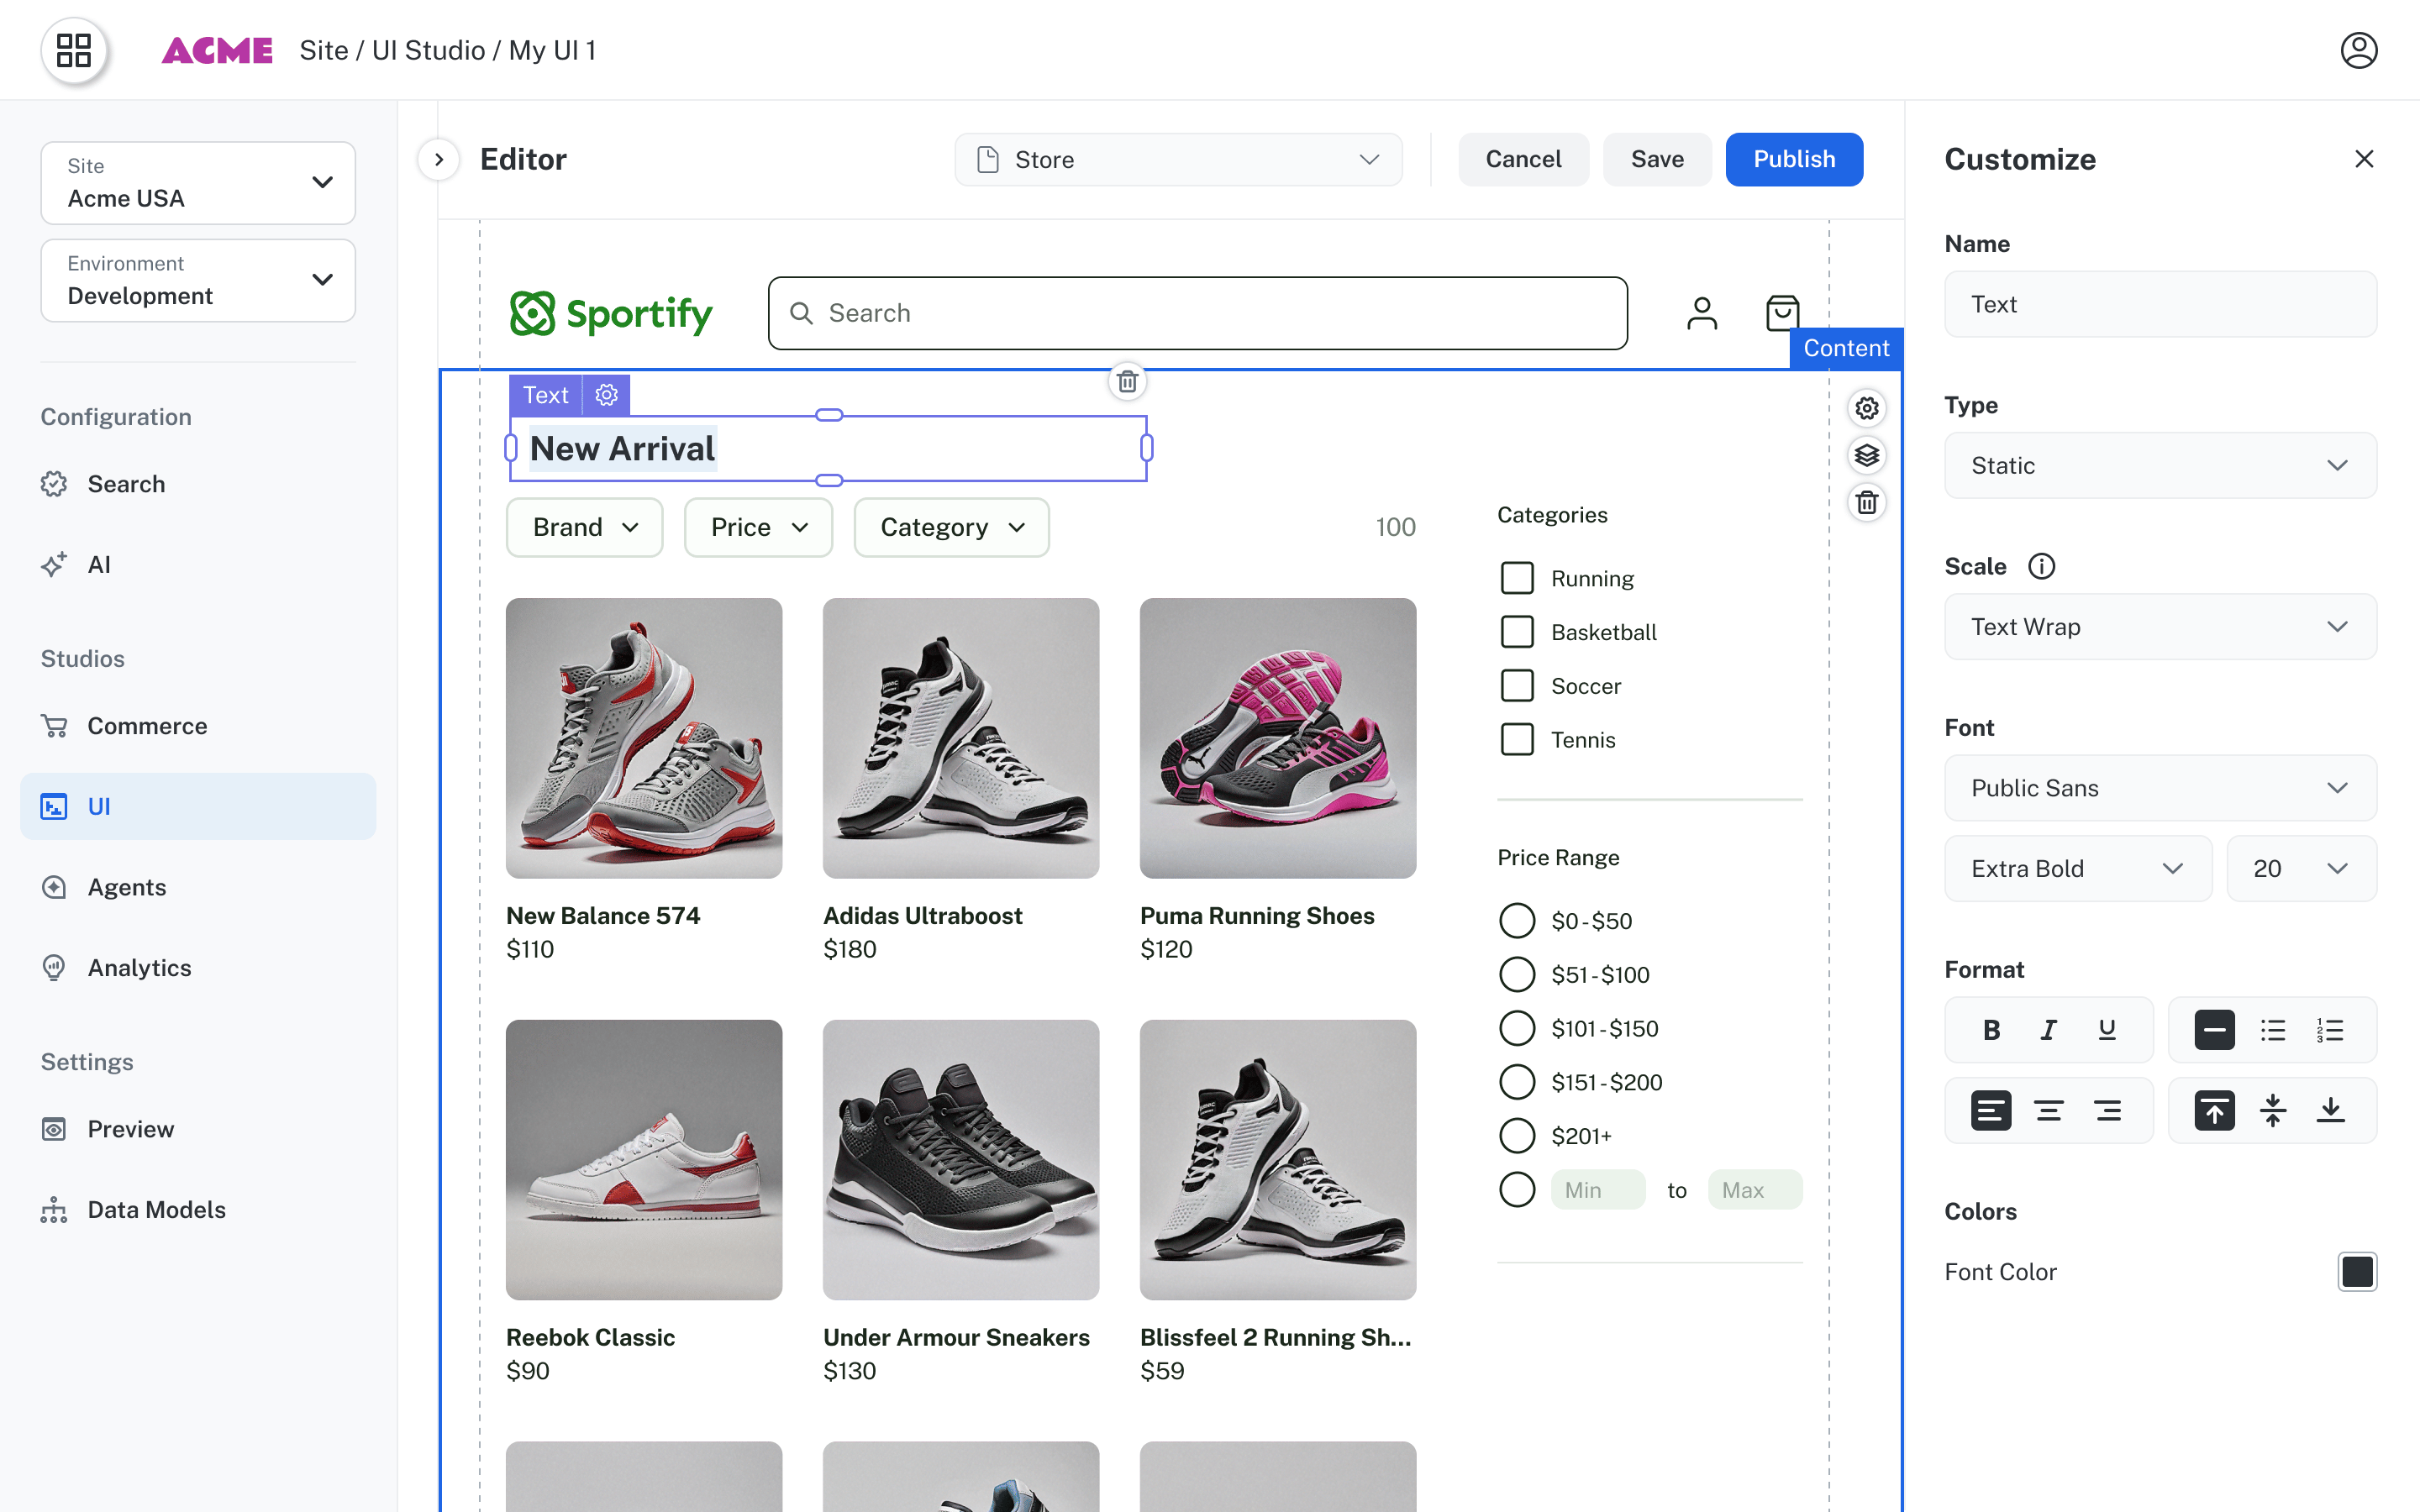2420x1512 pixels.
Task: Click the Name field containing Text
Action: pyautogui.click(x=2160, y=304)
